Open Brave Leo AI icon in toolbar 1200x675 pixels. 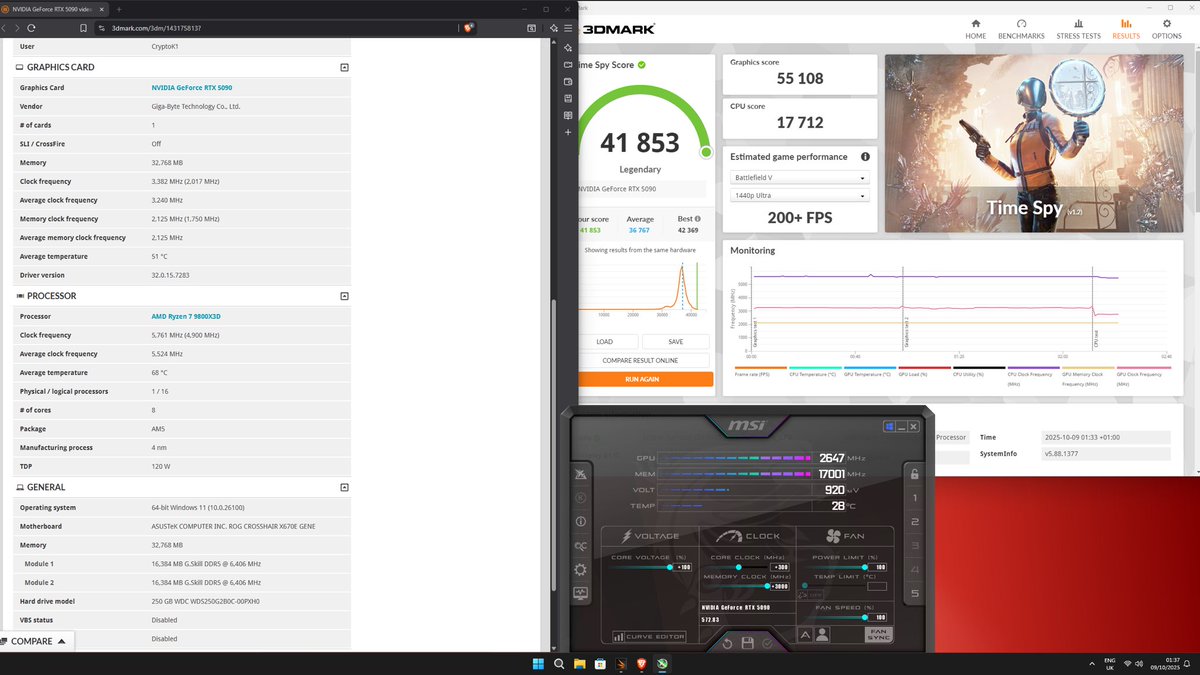(553, 28)
